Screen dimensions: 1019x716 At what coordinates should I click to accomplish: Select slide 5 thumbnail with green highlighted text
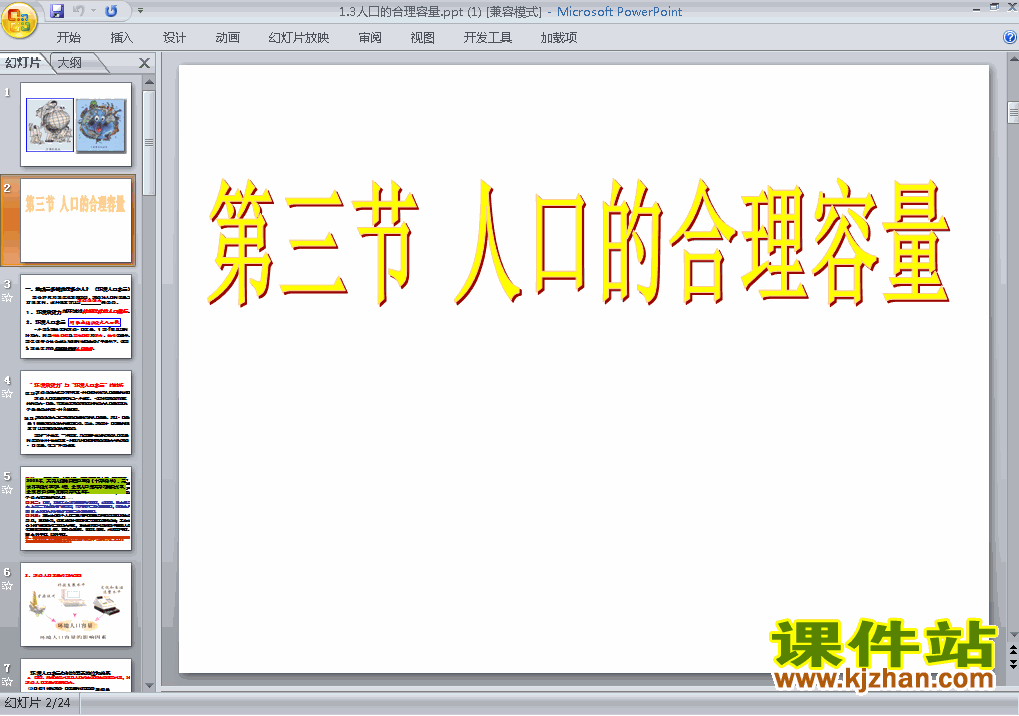click(x=76, y=509)
